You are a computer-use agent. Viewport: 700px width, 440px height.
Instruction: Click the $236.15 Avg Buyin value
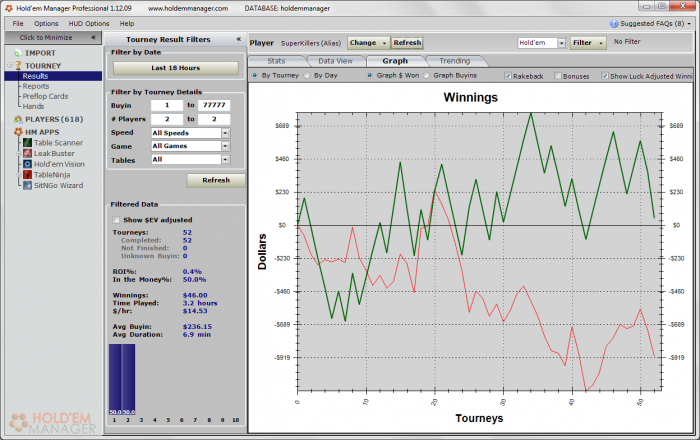[x=197, y=327]
